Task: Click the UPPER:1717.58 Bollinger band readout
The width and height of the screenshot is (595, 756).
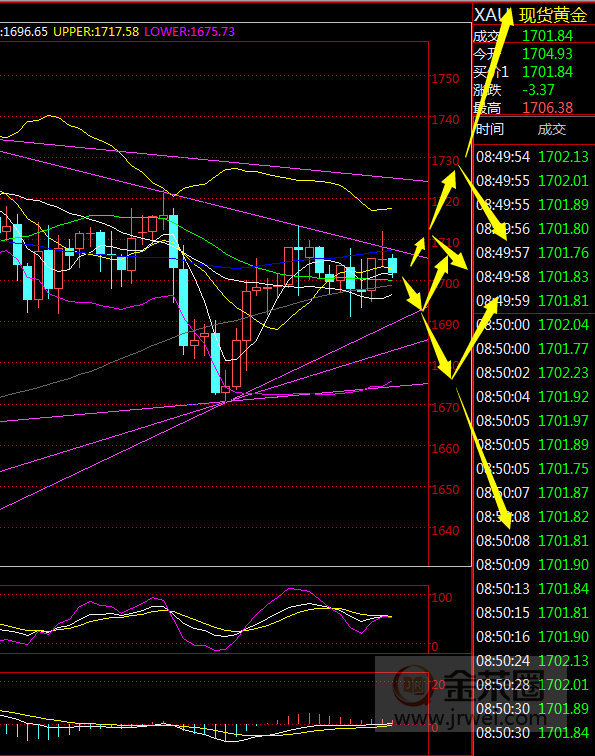Action: (x=96, y=32)
